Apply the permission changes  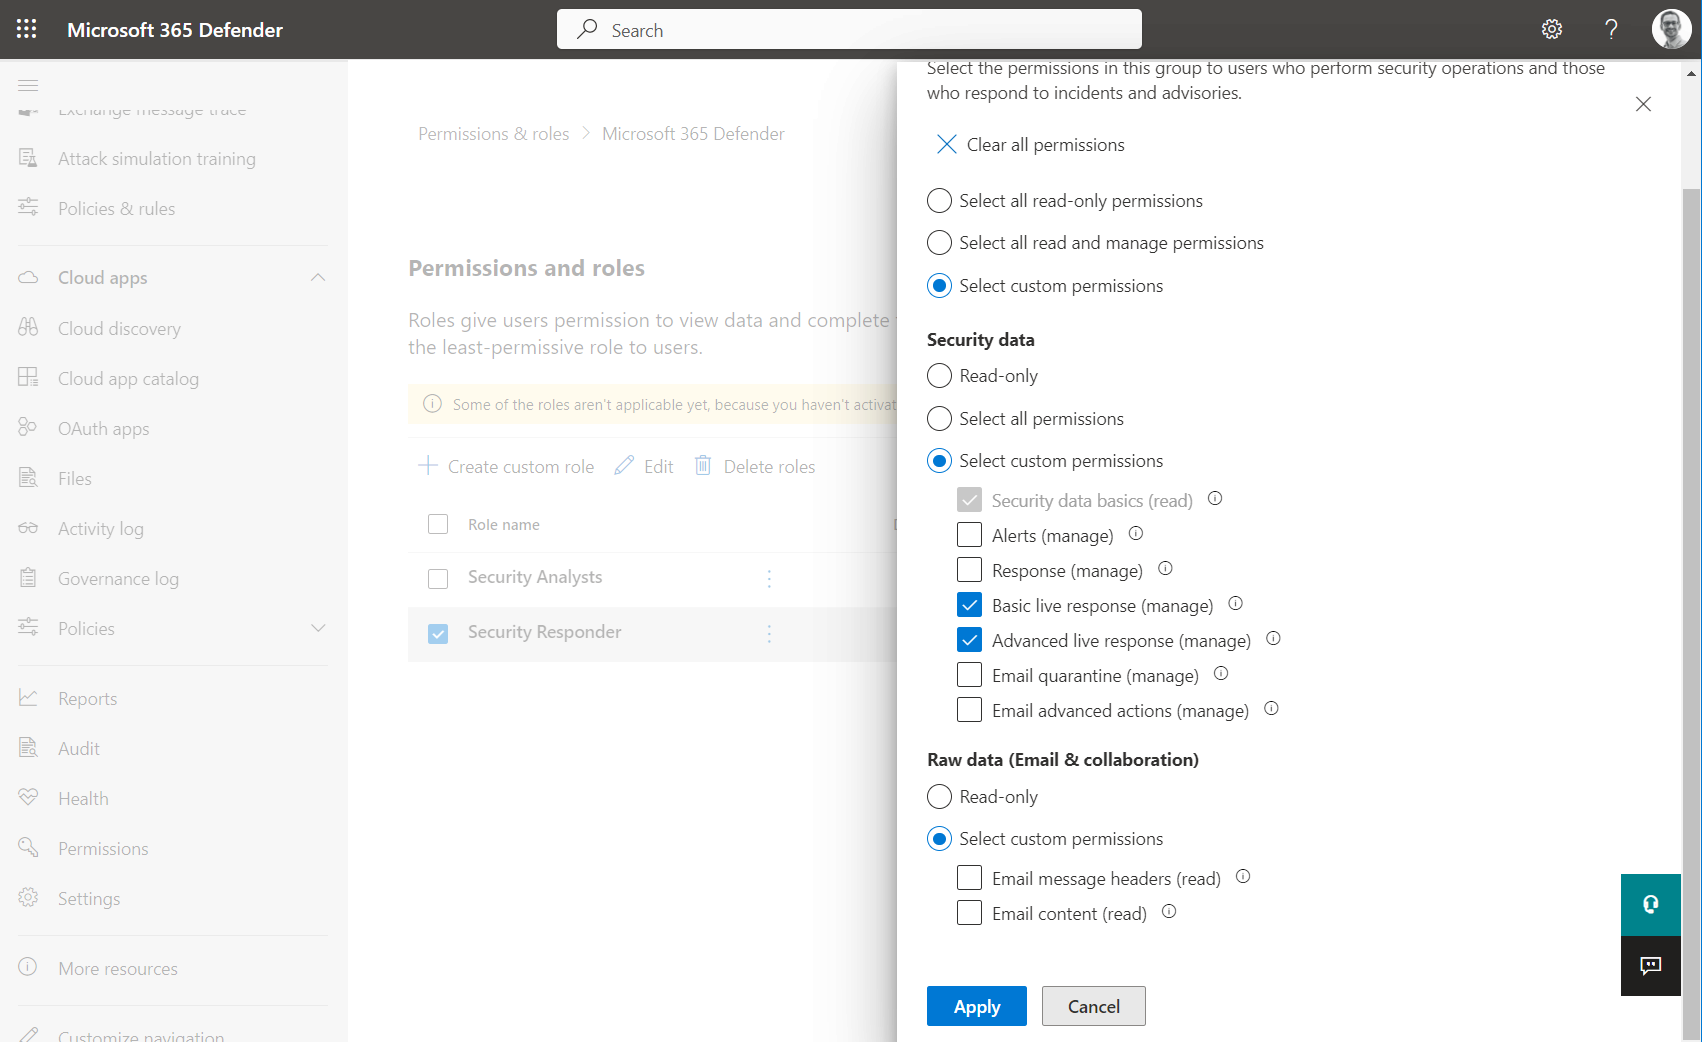[977, 1006]
